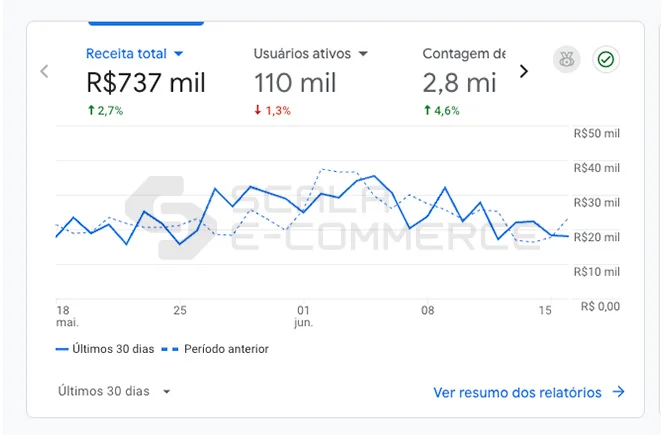Click the 01 jun. date on chart axis
Screen dimensions: 664x435
point(304,316)
